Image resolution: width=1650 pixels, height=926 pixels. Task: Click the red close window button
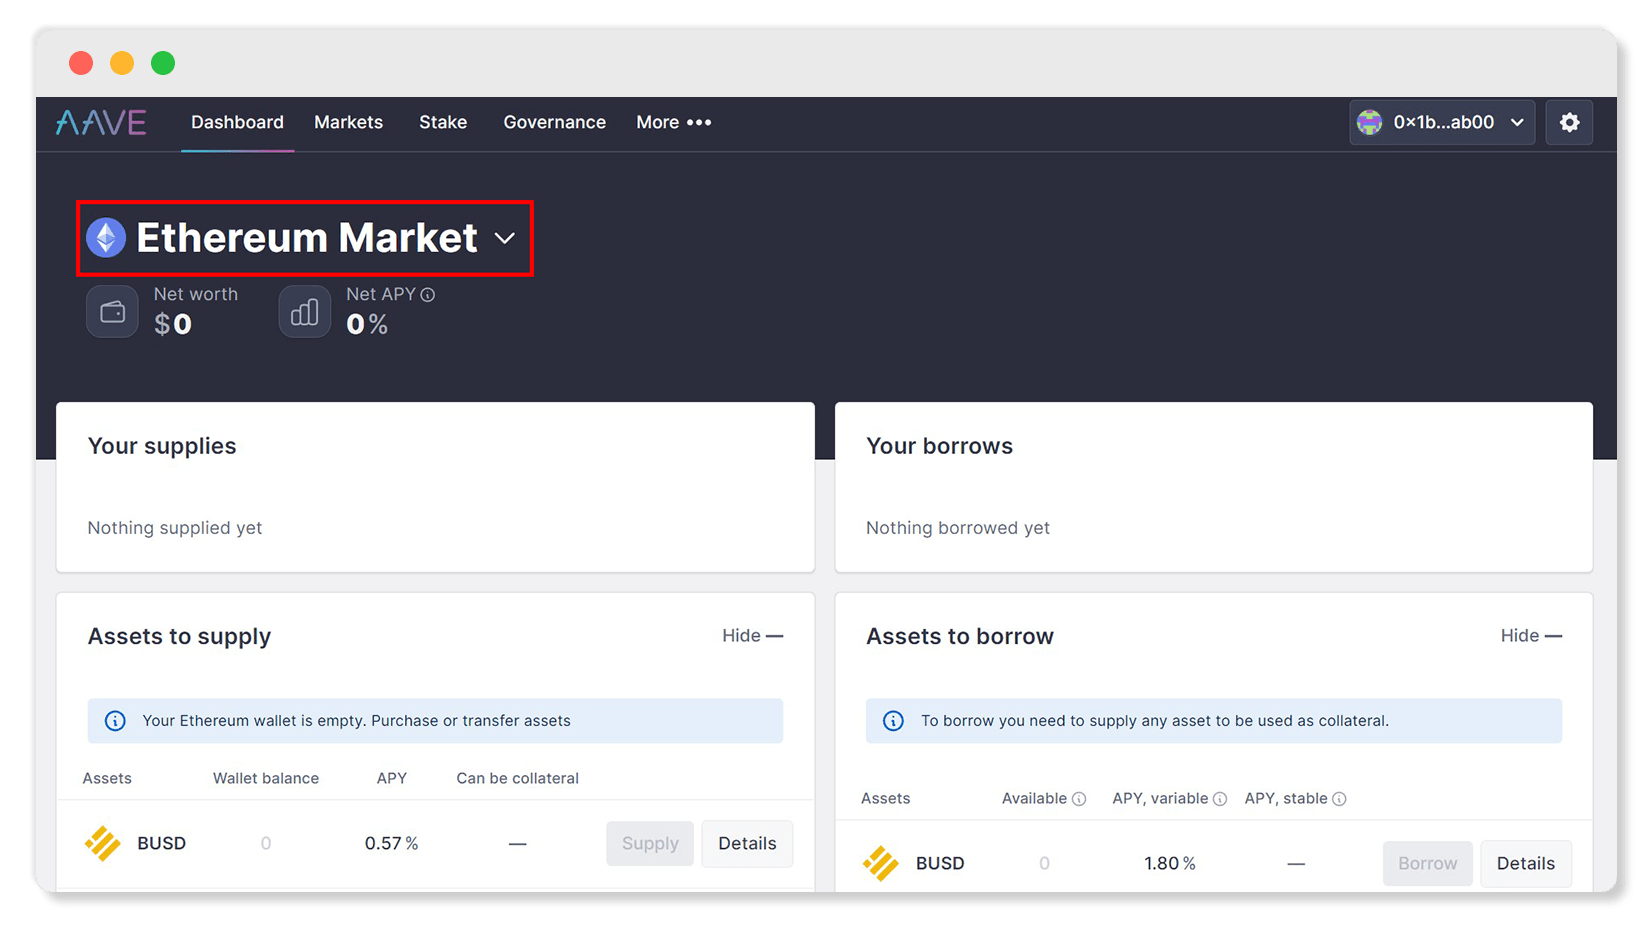(81, 63)
